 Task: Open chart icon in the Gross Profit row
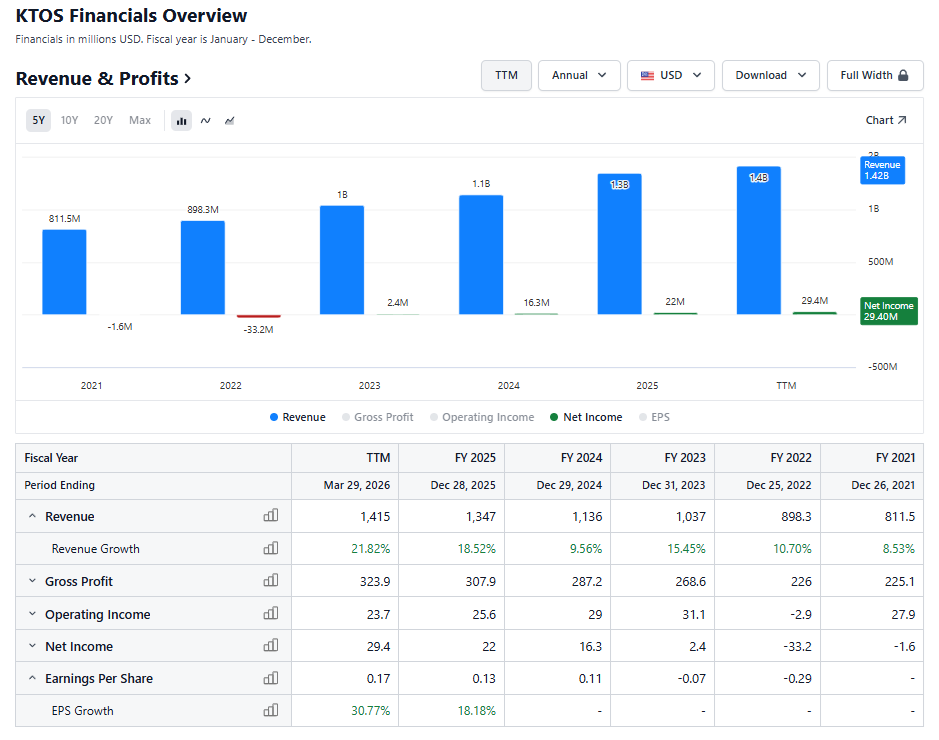271,580
